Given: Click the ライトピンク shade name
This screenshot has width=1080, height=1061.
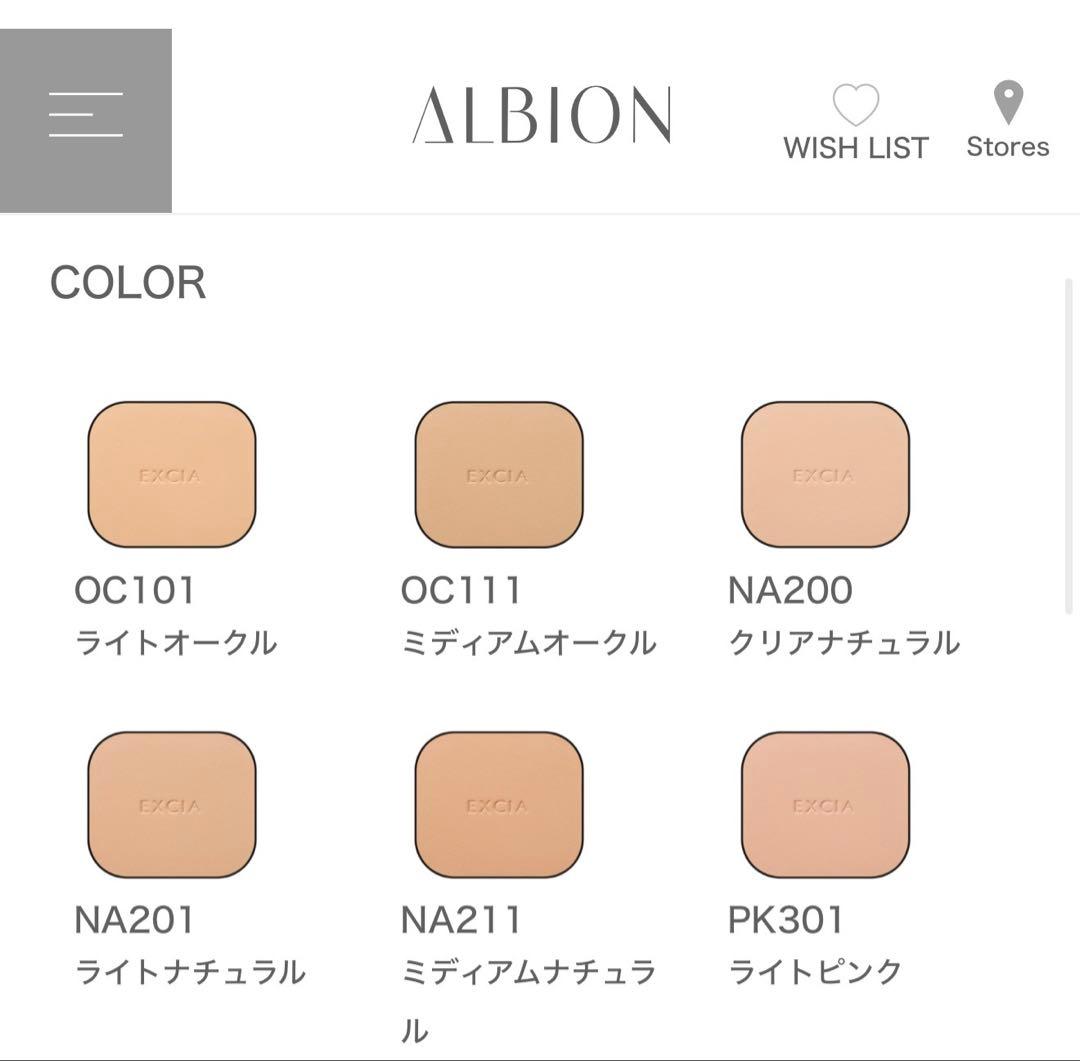Looking at the screenshot, I should click(815, 972).
